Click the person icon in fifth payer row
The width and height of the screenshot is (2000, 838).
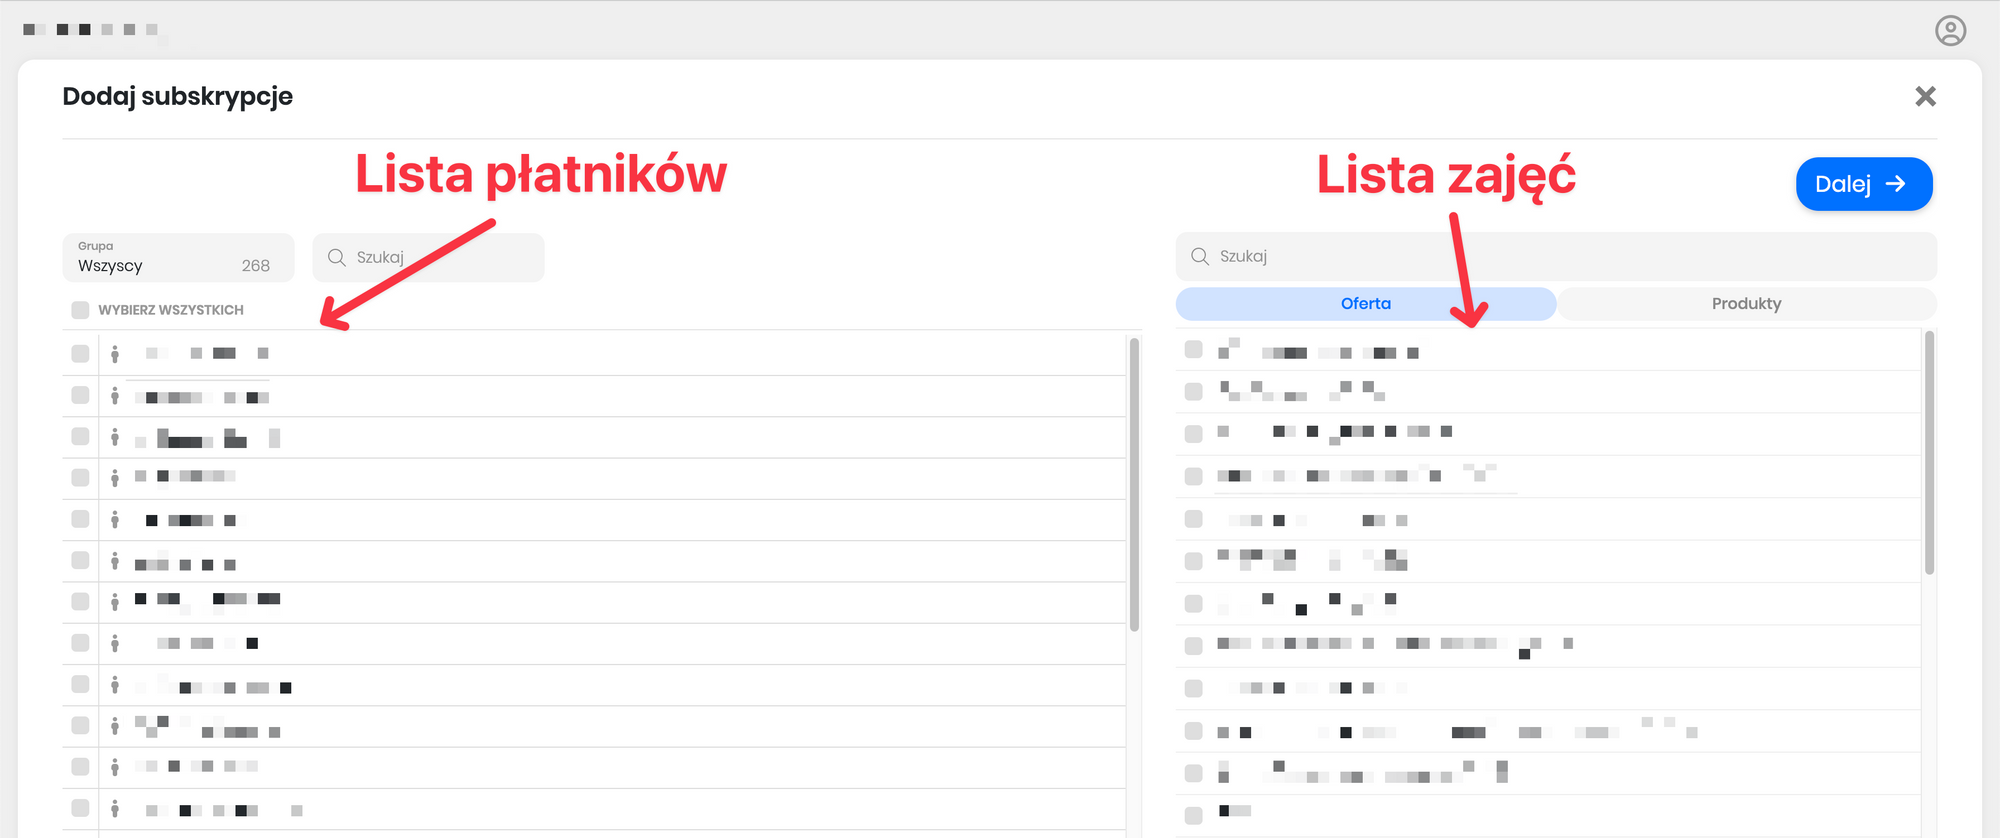115,519
